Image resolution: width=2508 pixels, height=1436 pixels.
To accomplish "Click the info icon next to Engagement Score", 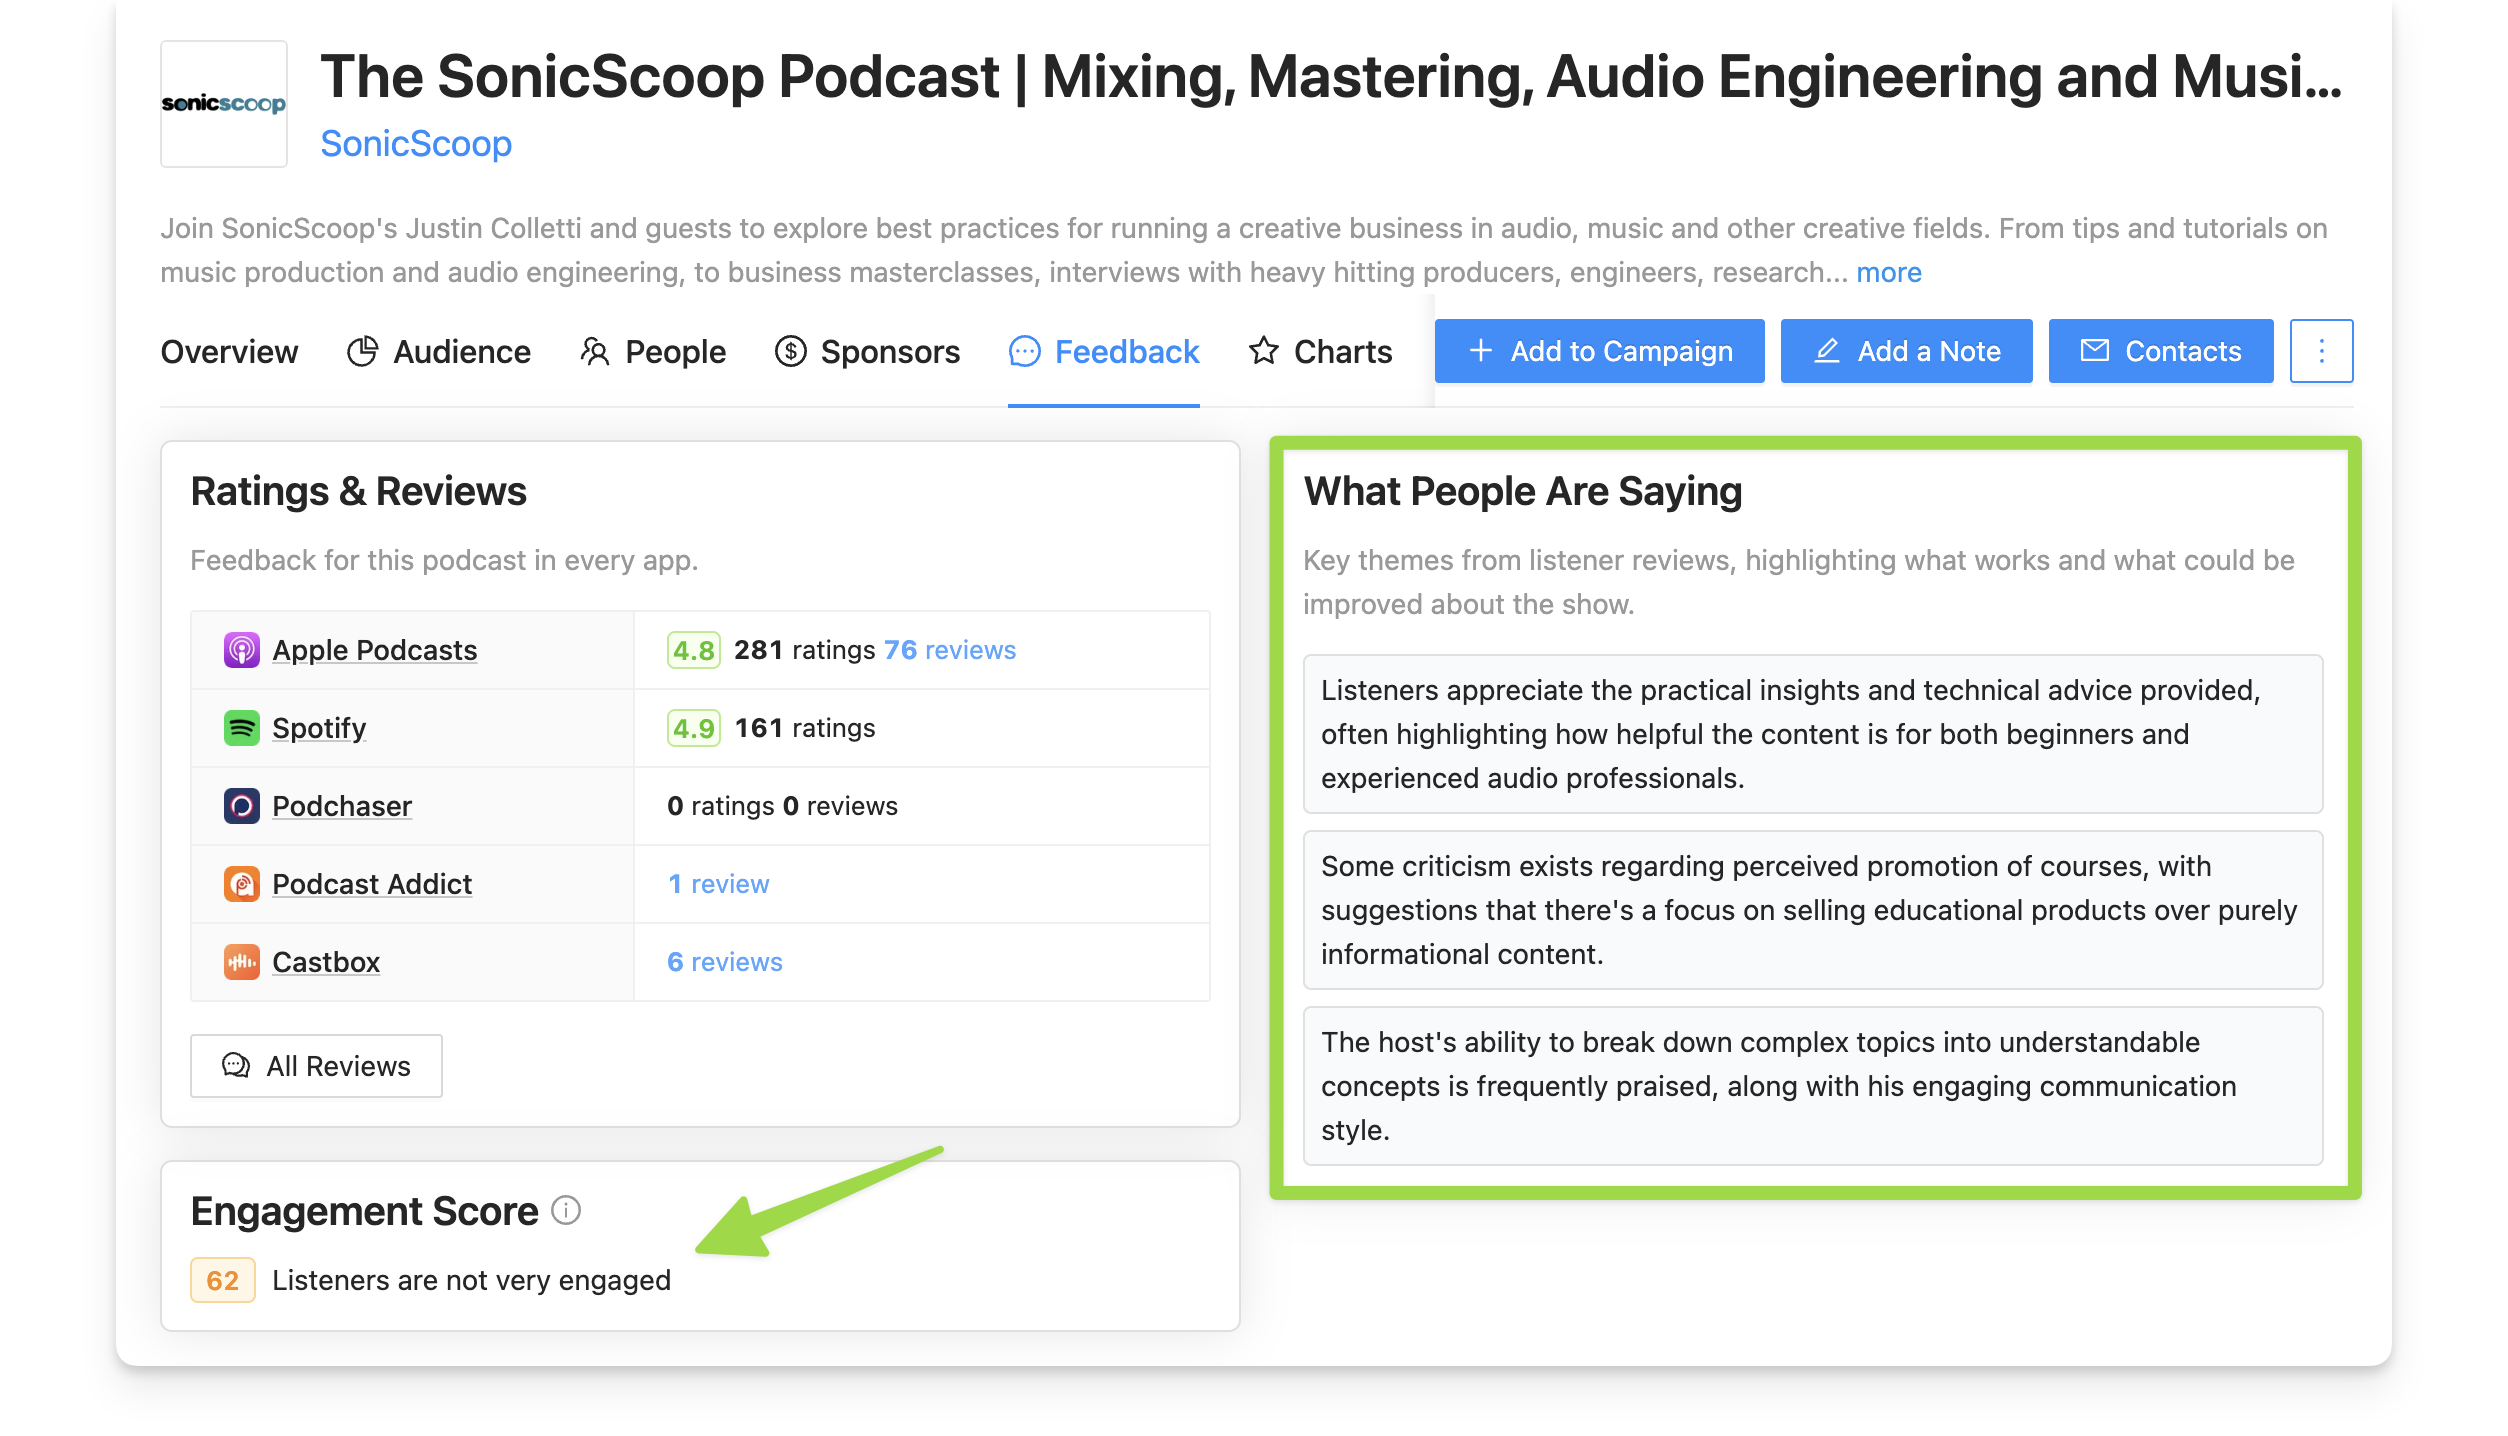I will (566, 1211).
